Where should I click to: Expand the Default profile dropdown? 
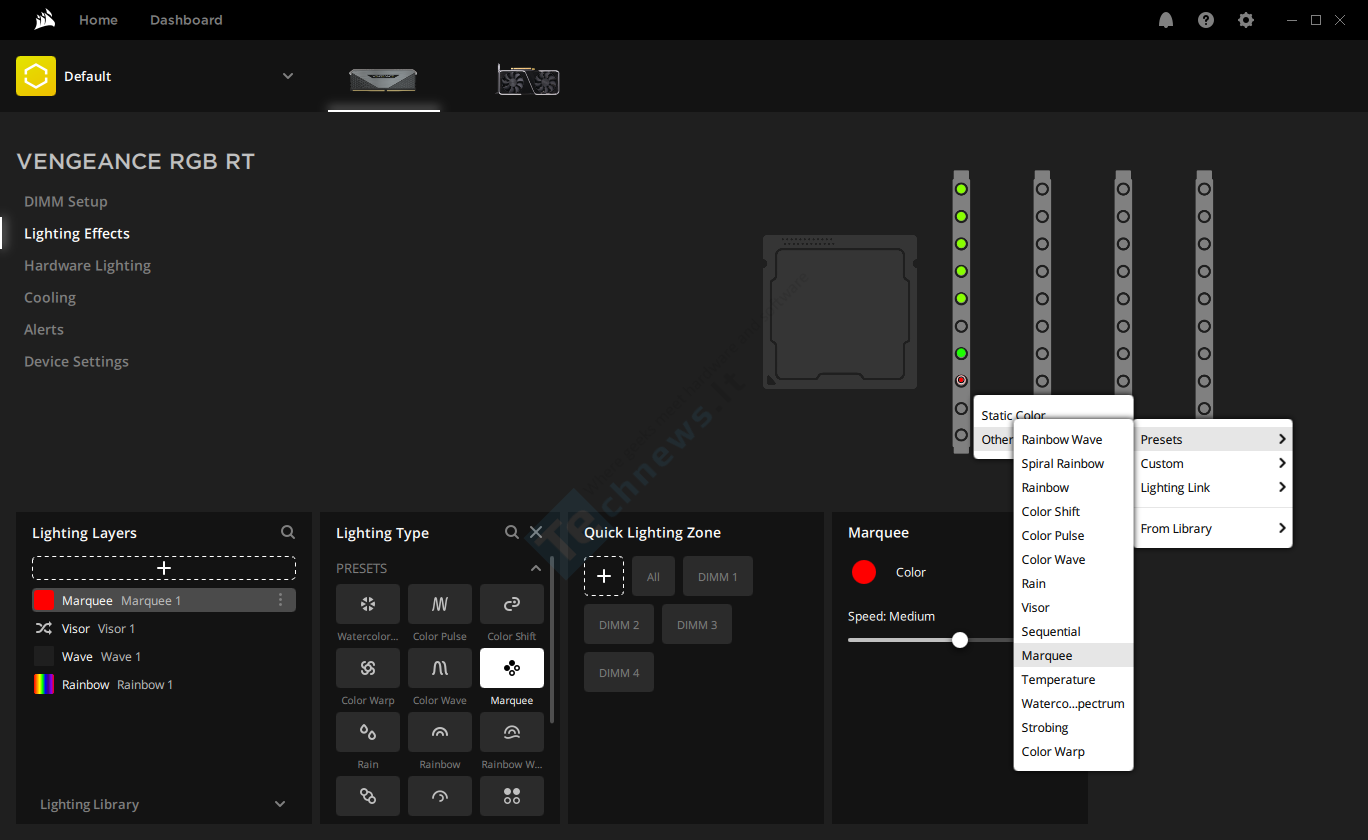pos(288,76)
